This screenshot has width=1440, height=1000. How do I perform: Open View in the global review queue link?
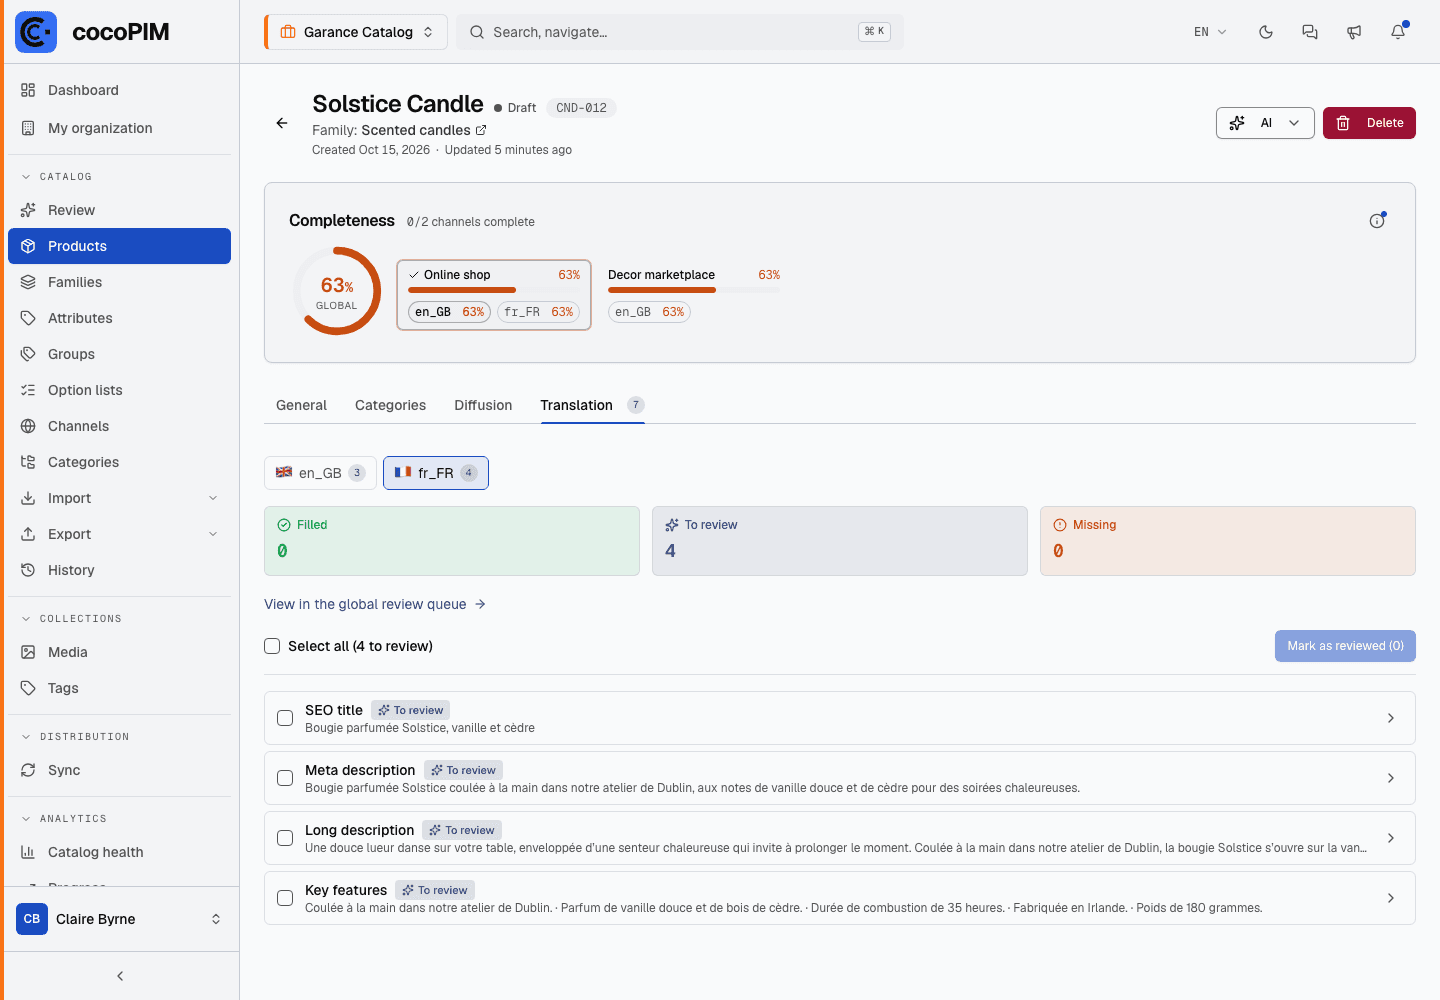[375, 604]
